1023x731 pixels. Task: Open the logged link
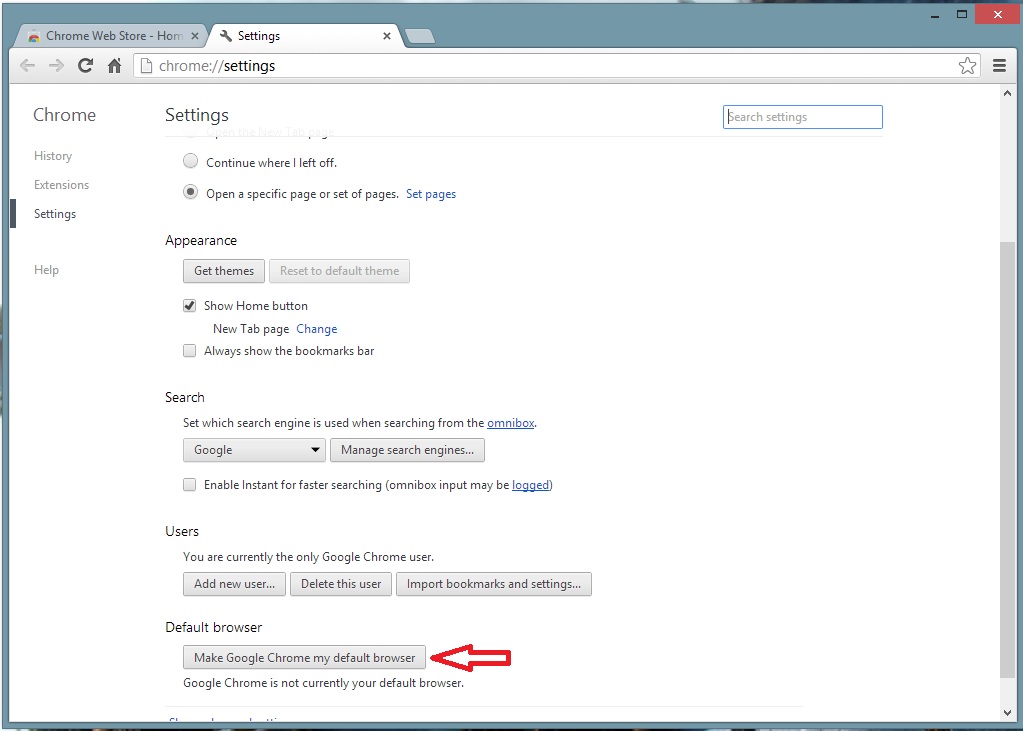click(530, 485)
